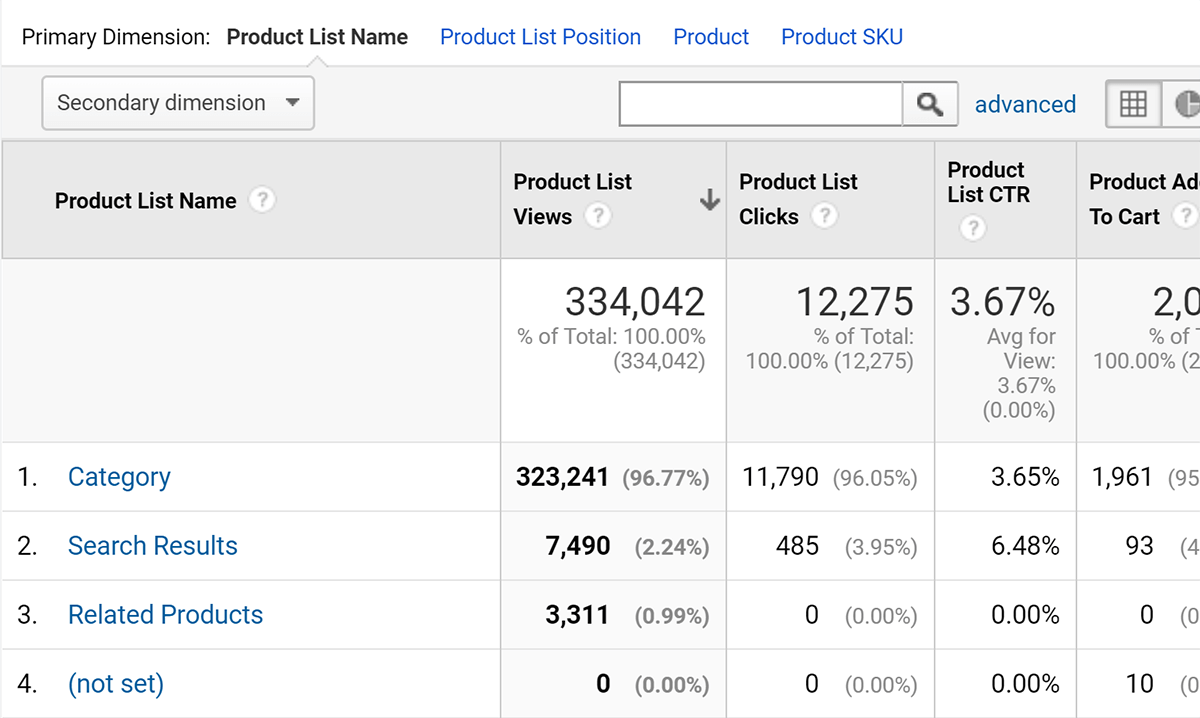Select Product List Name primary dimension

(317, 37)
